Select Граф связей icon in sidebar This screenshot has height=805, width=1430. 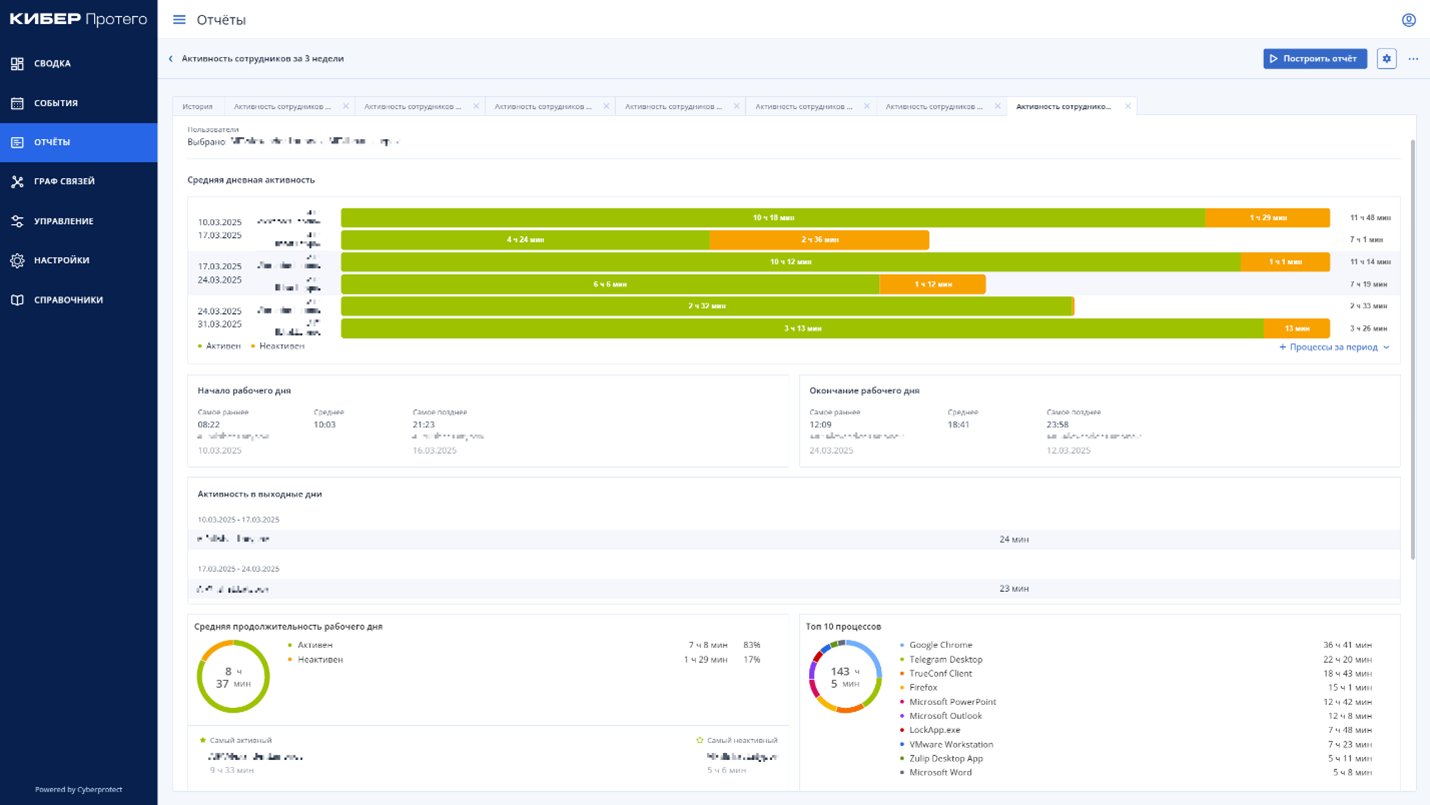click(x=17, y=182)
